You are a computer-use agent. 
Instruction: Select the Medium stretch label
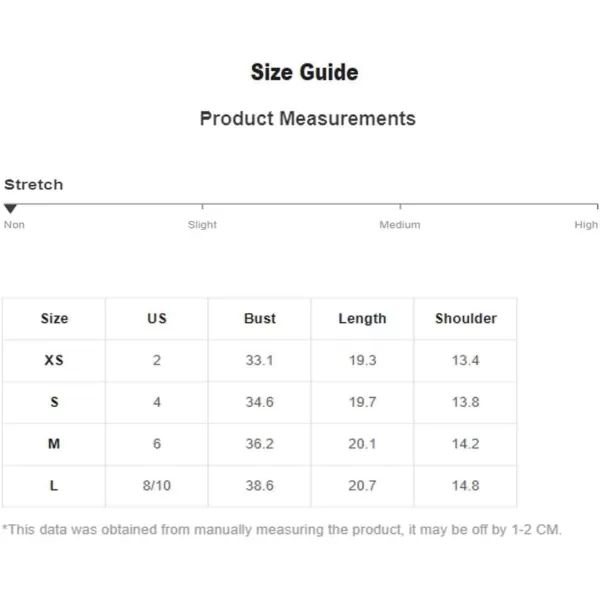(399, 225)
